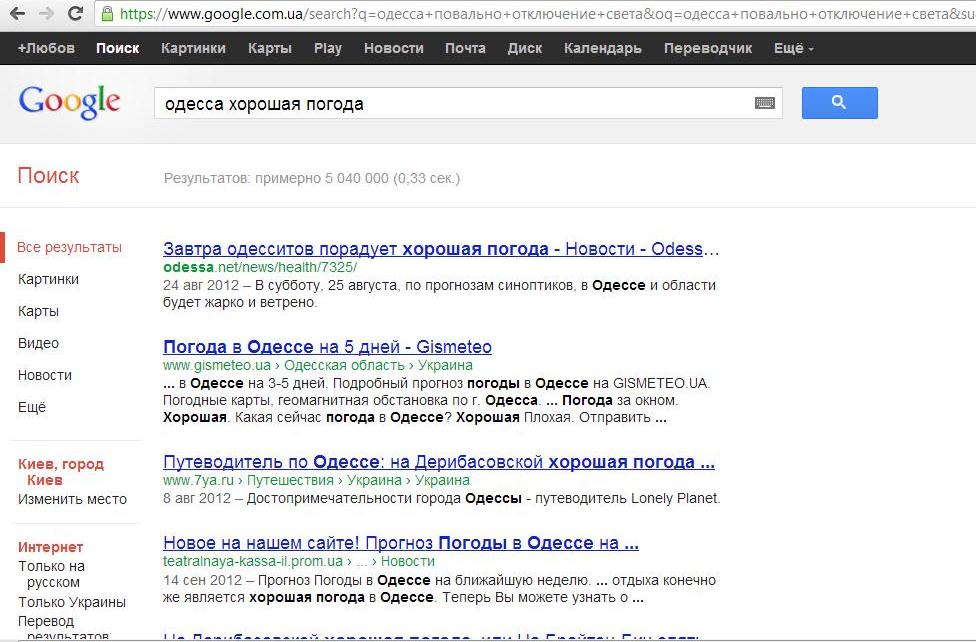Open Переводчик in the top navigation bar
This screenshot has width=976, height=642.
pos(707,48)
